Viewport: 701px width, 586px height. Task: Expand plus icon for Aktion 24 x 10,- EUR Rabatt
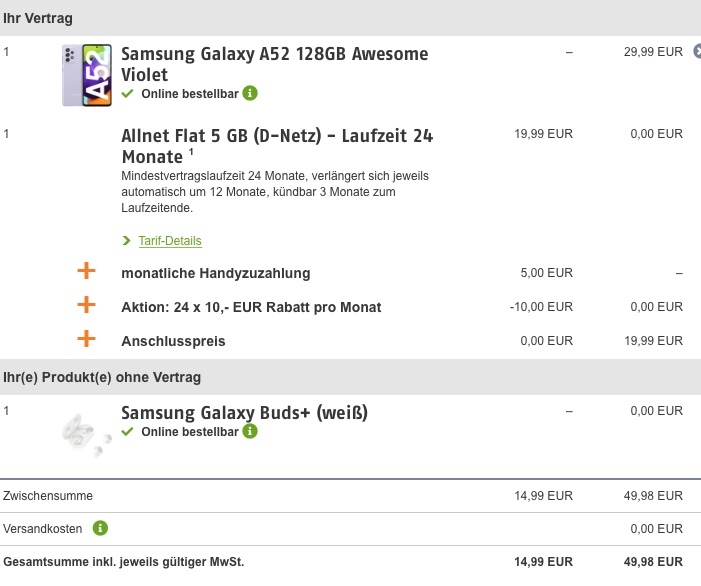click(86, 305)
